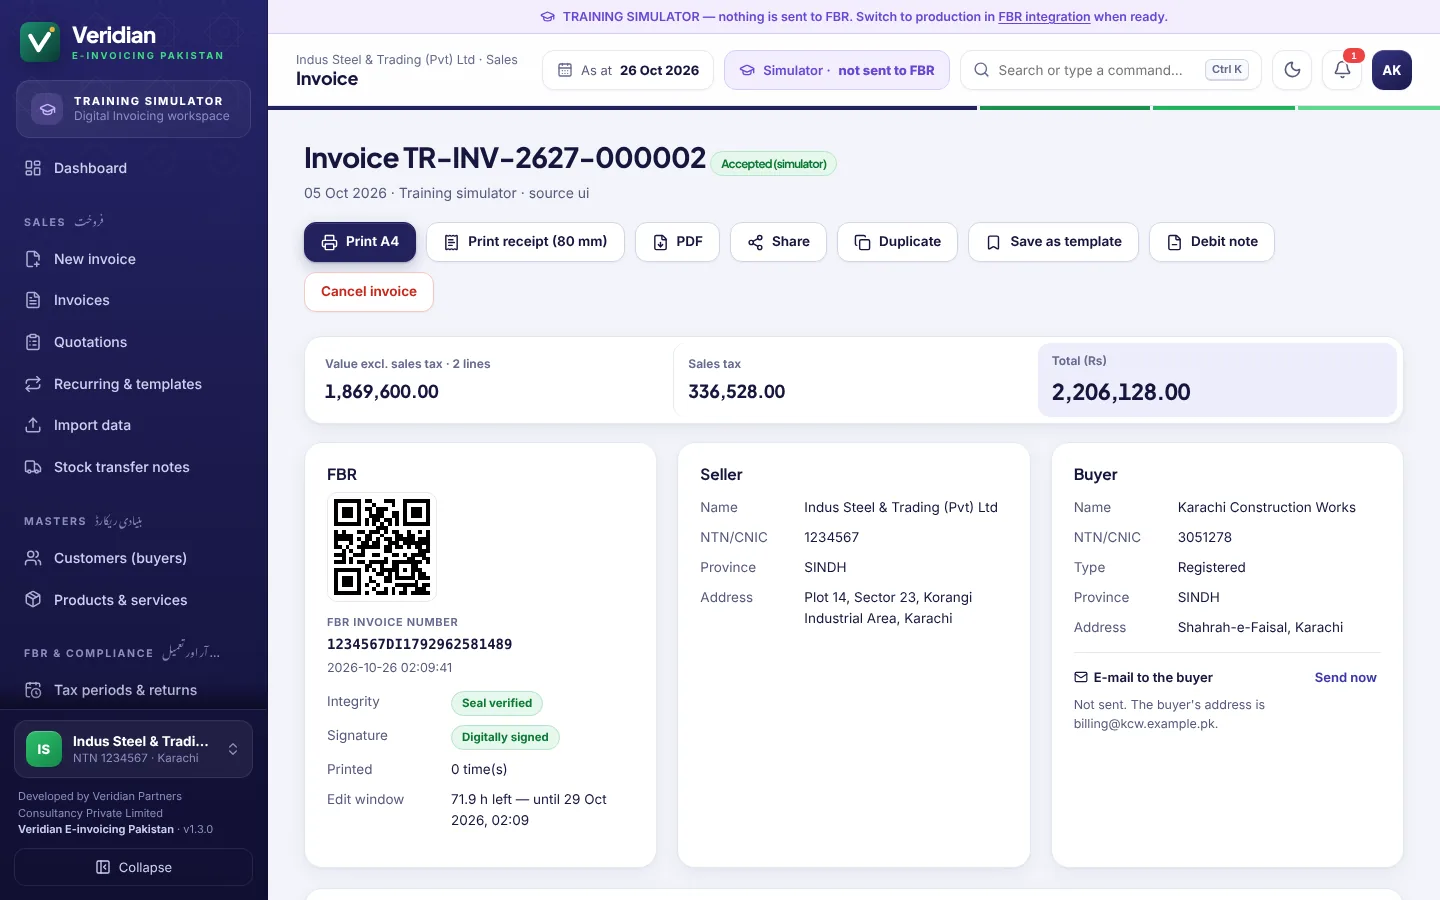
Task: Click the Import data upload icon
Action: (33, 425)
